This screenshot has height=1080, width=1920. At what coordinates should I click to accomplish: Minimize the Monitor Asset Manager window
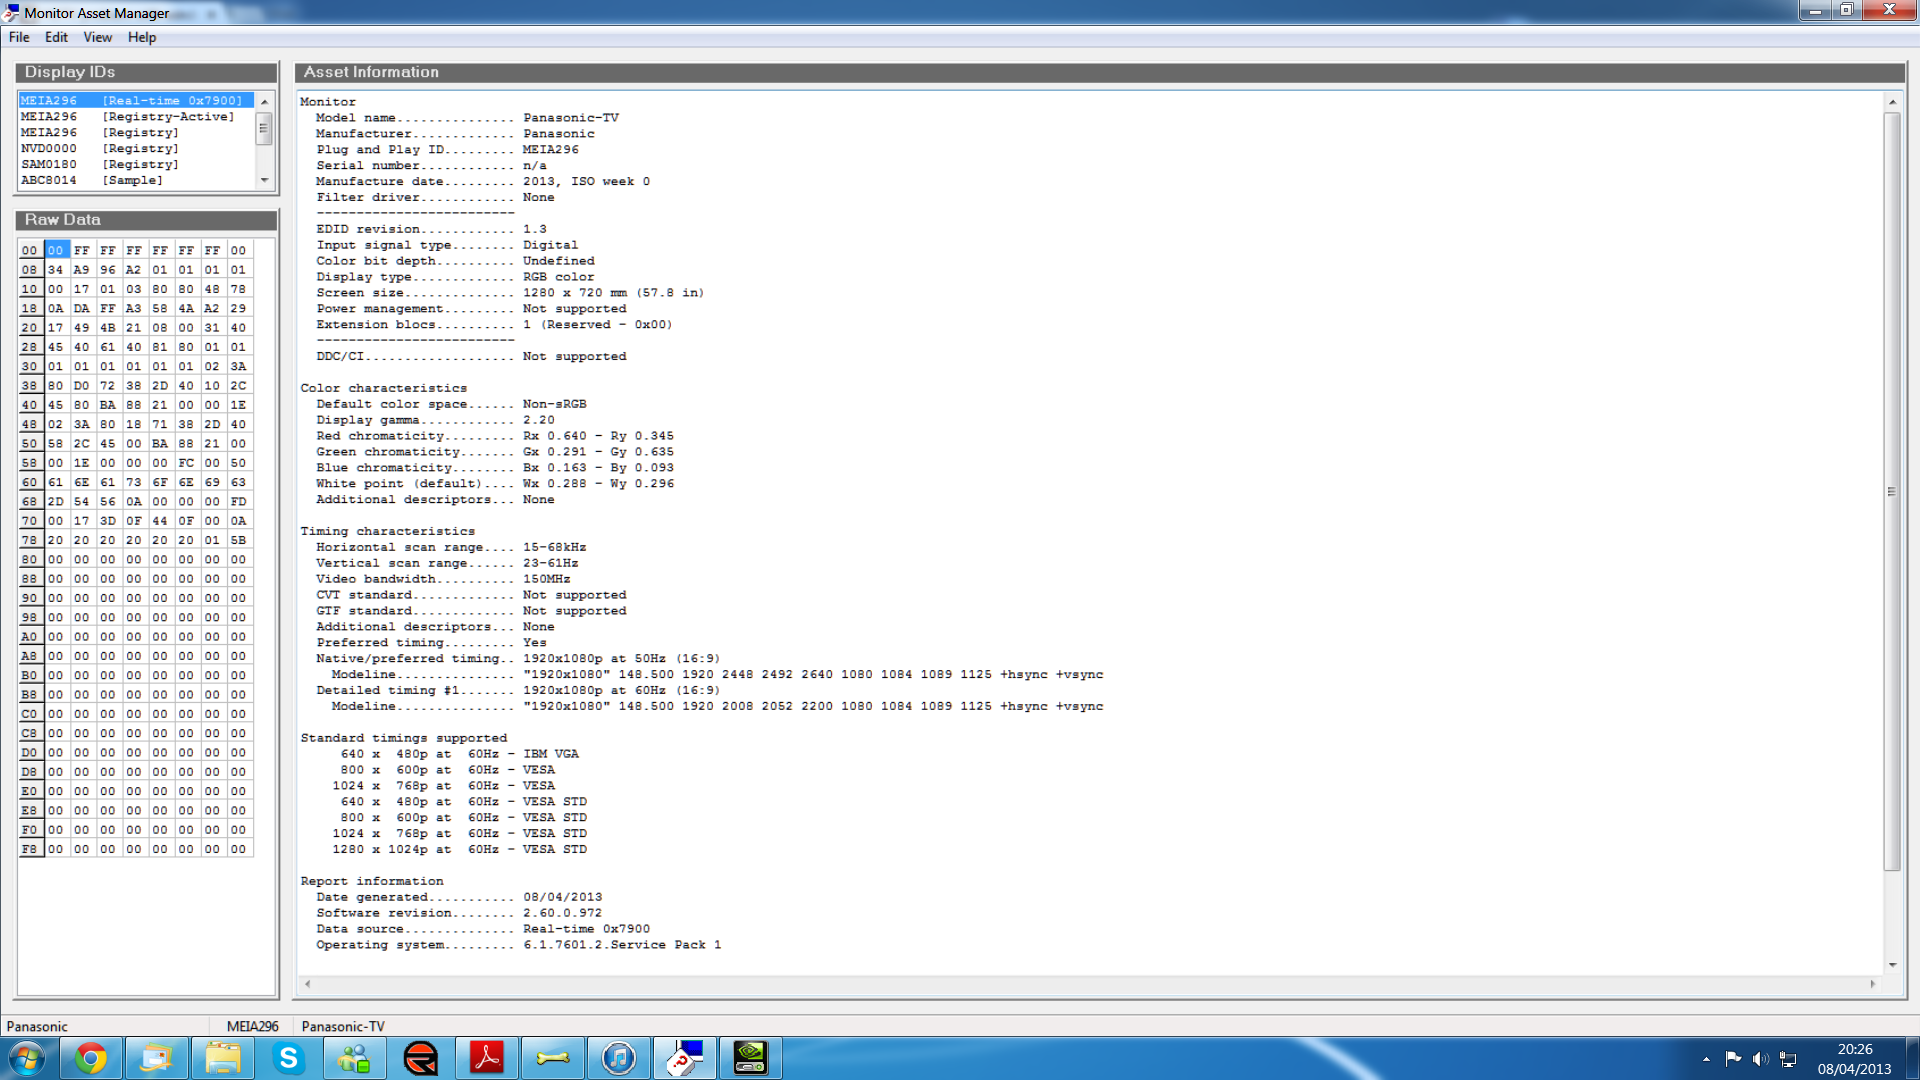[1815, 10]
